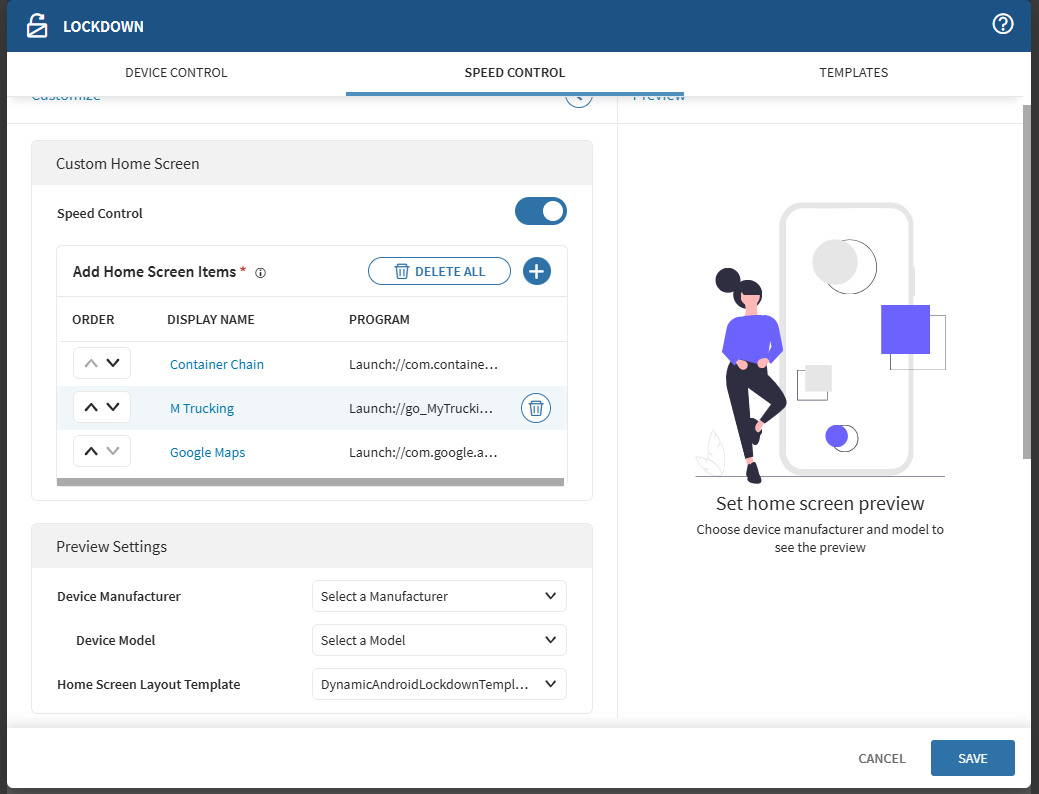Click info icon beside Add Home Screen Items

point(260,273)
